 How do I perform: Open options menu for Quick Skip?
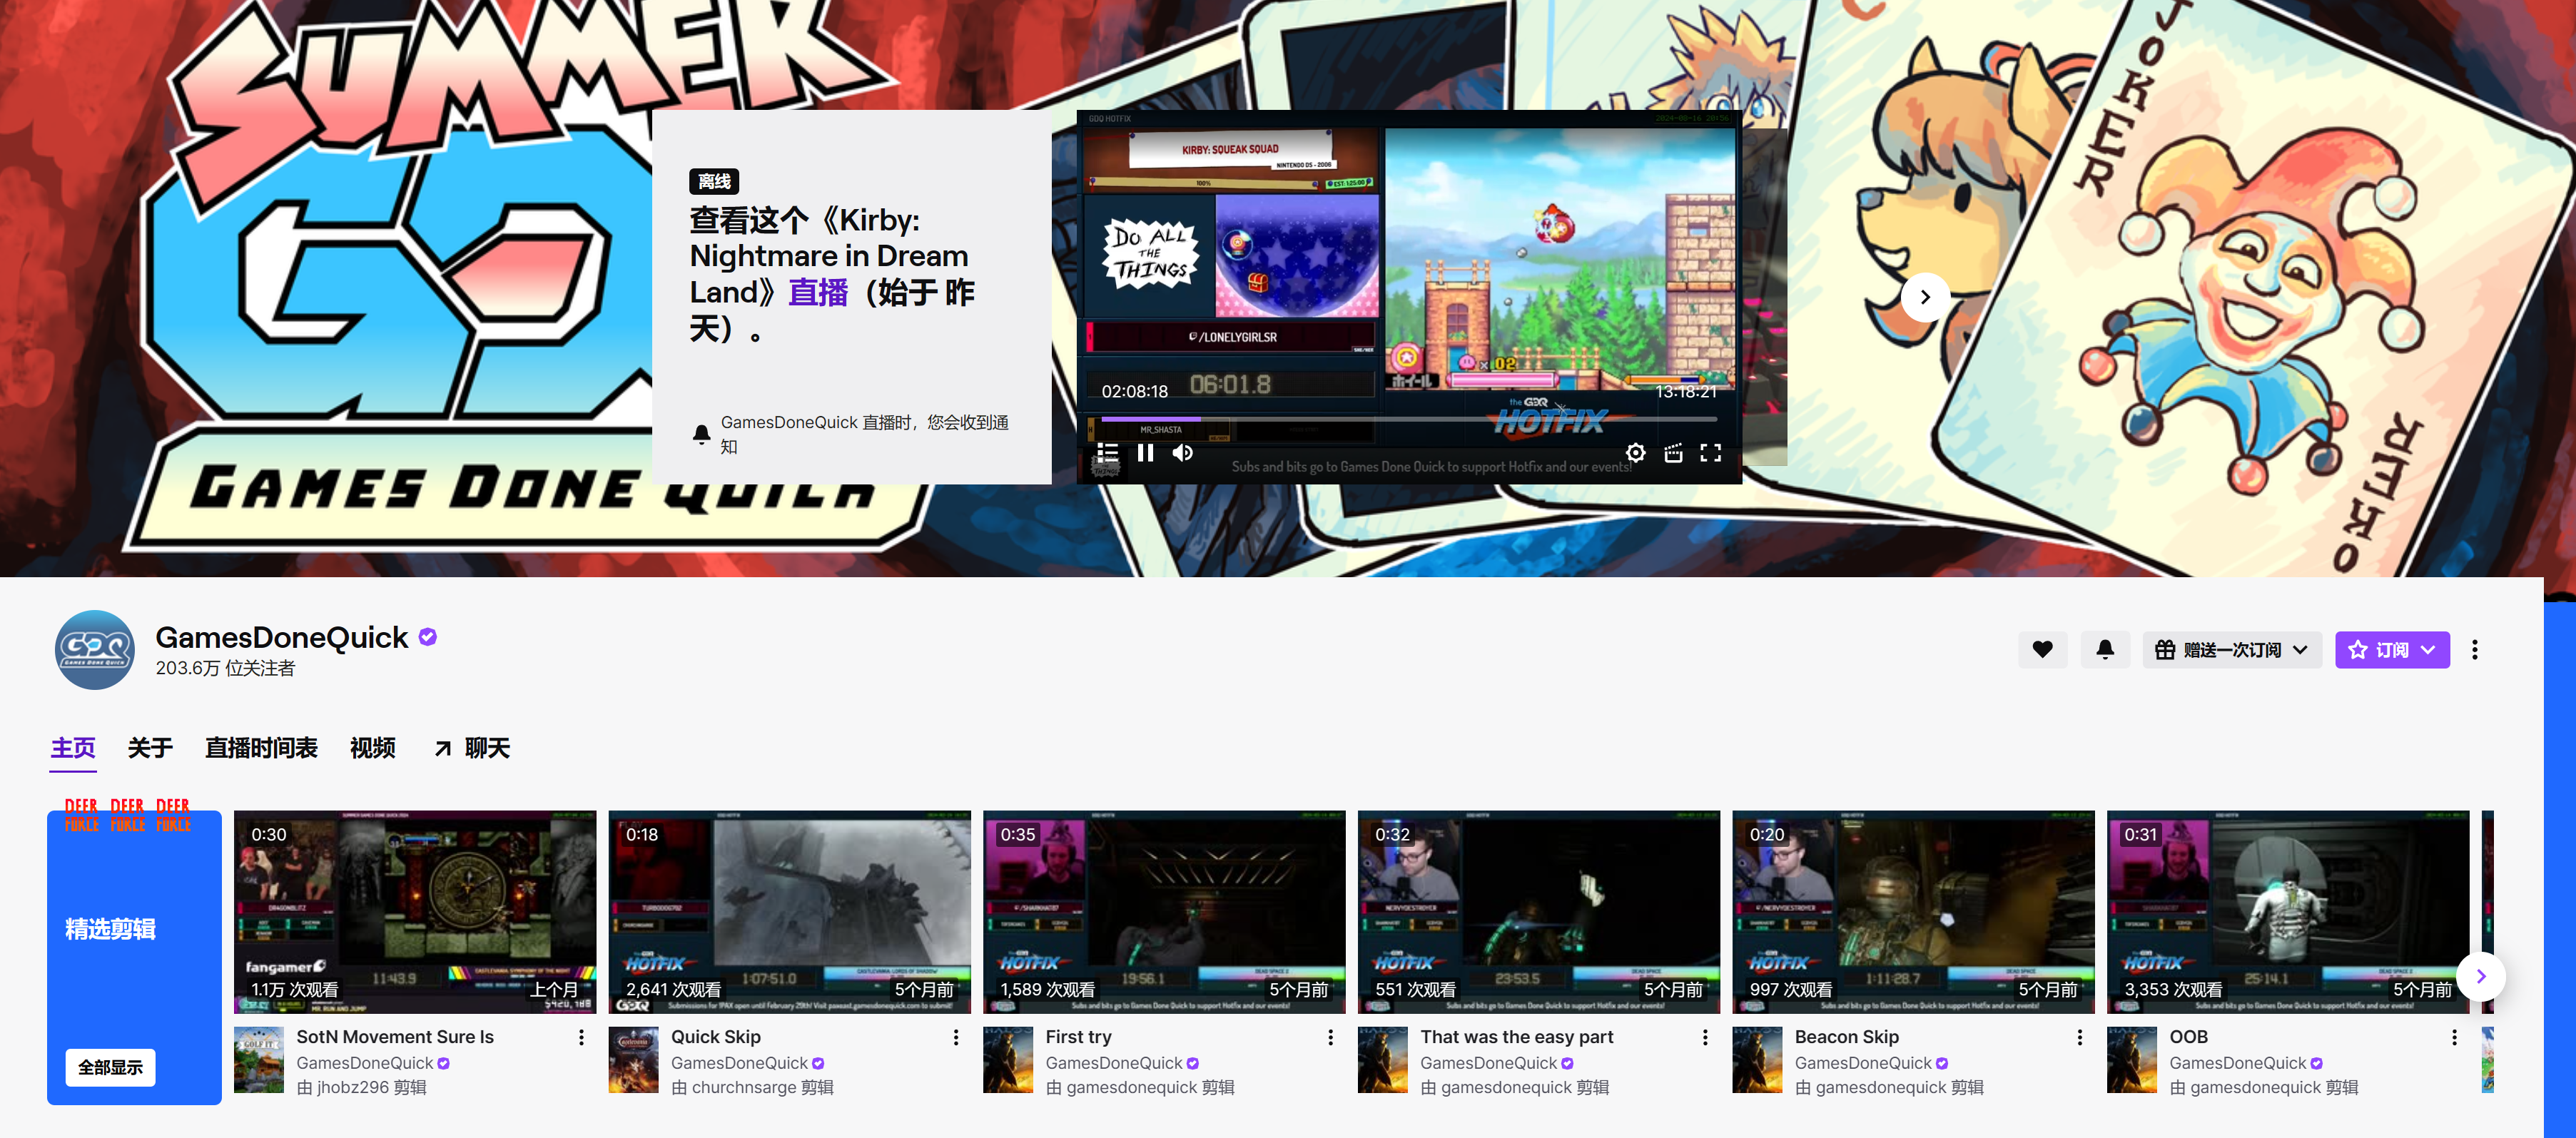(x=956, y=1038)
